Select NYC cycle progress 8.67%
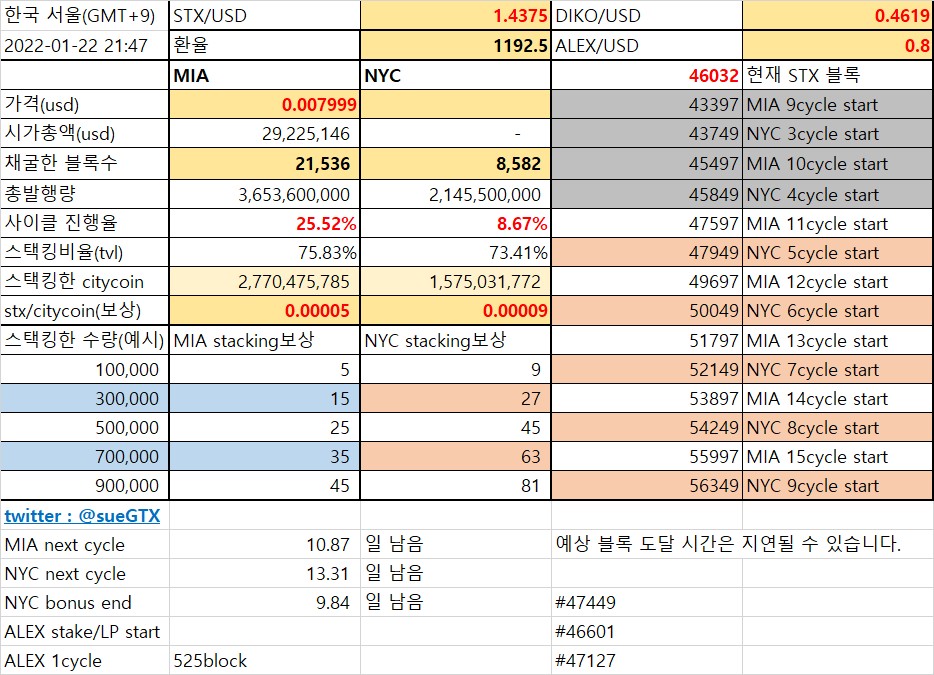Screen dimensions: 934x675 456,223
